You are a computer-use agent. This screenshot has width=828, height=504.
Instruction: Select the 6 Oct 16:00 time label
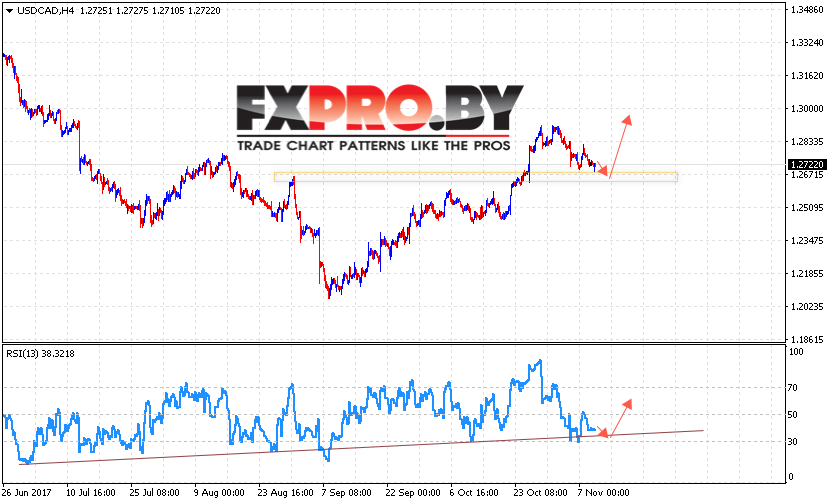click(474, 492)
